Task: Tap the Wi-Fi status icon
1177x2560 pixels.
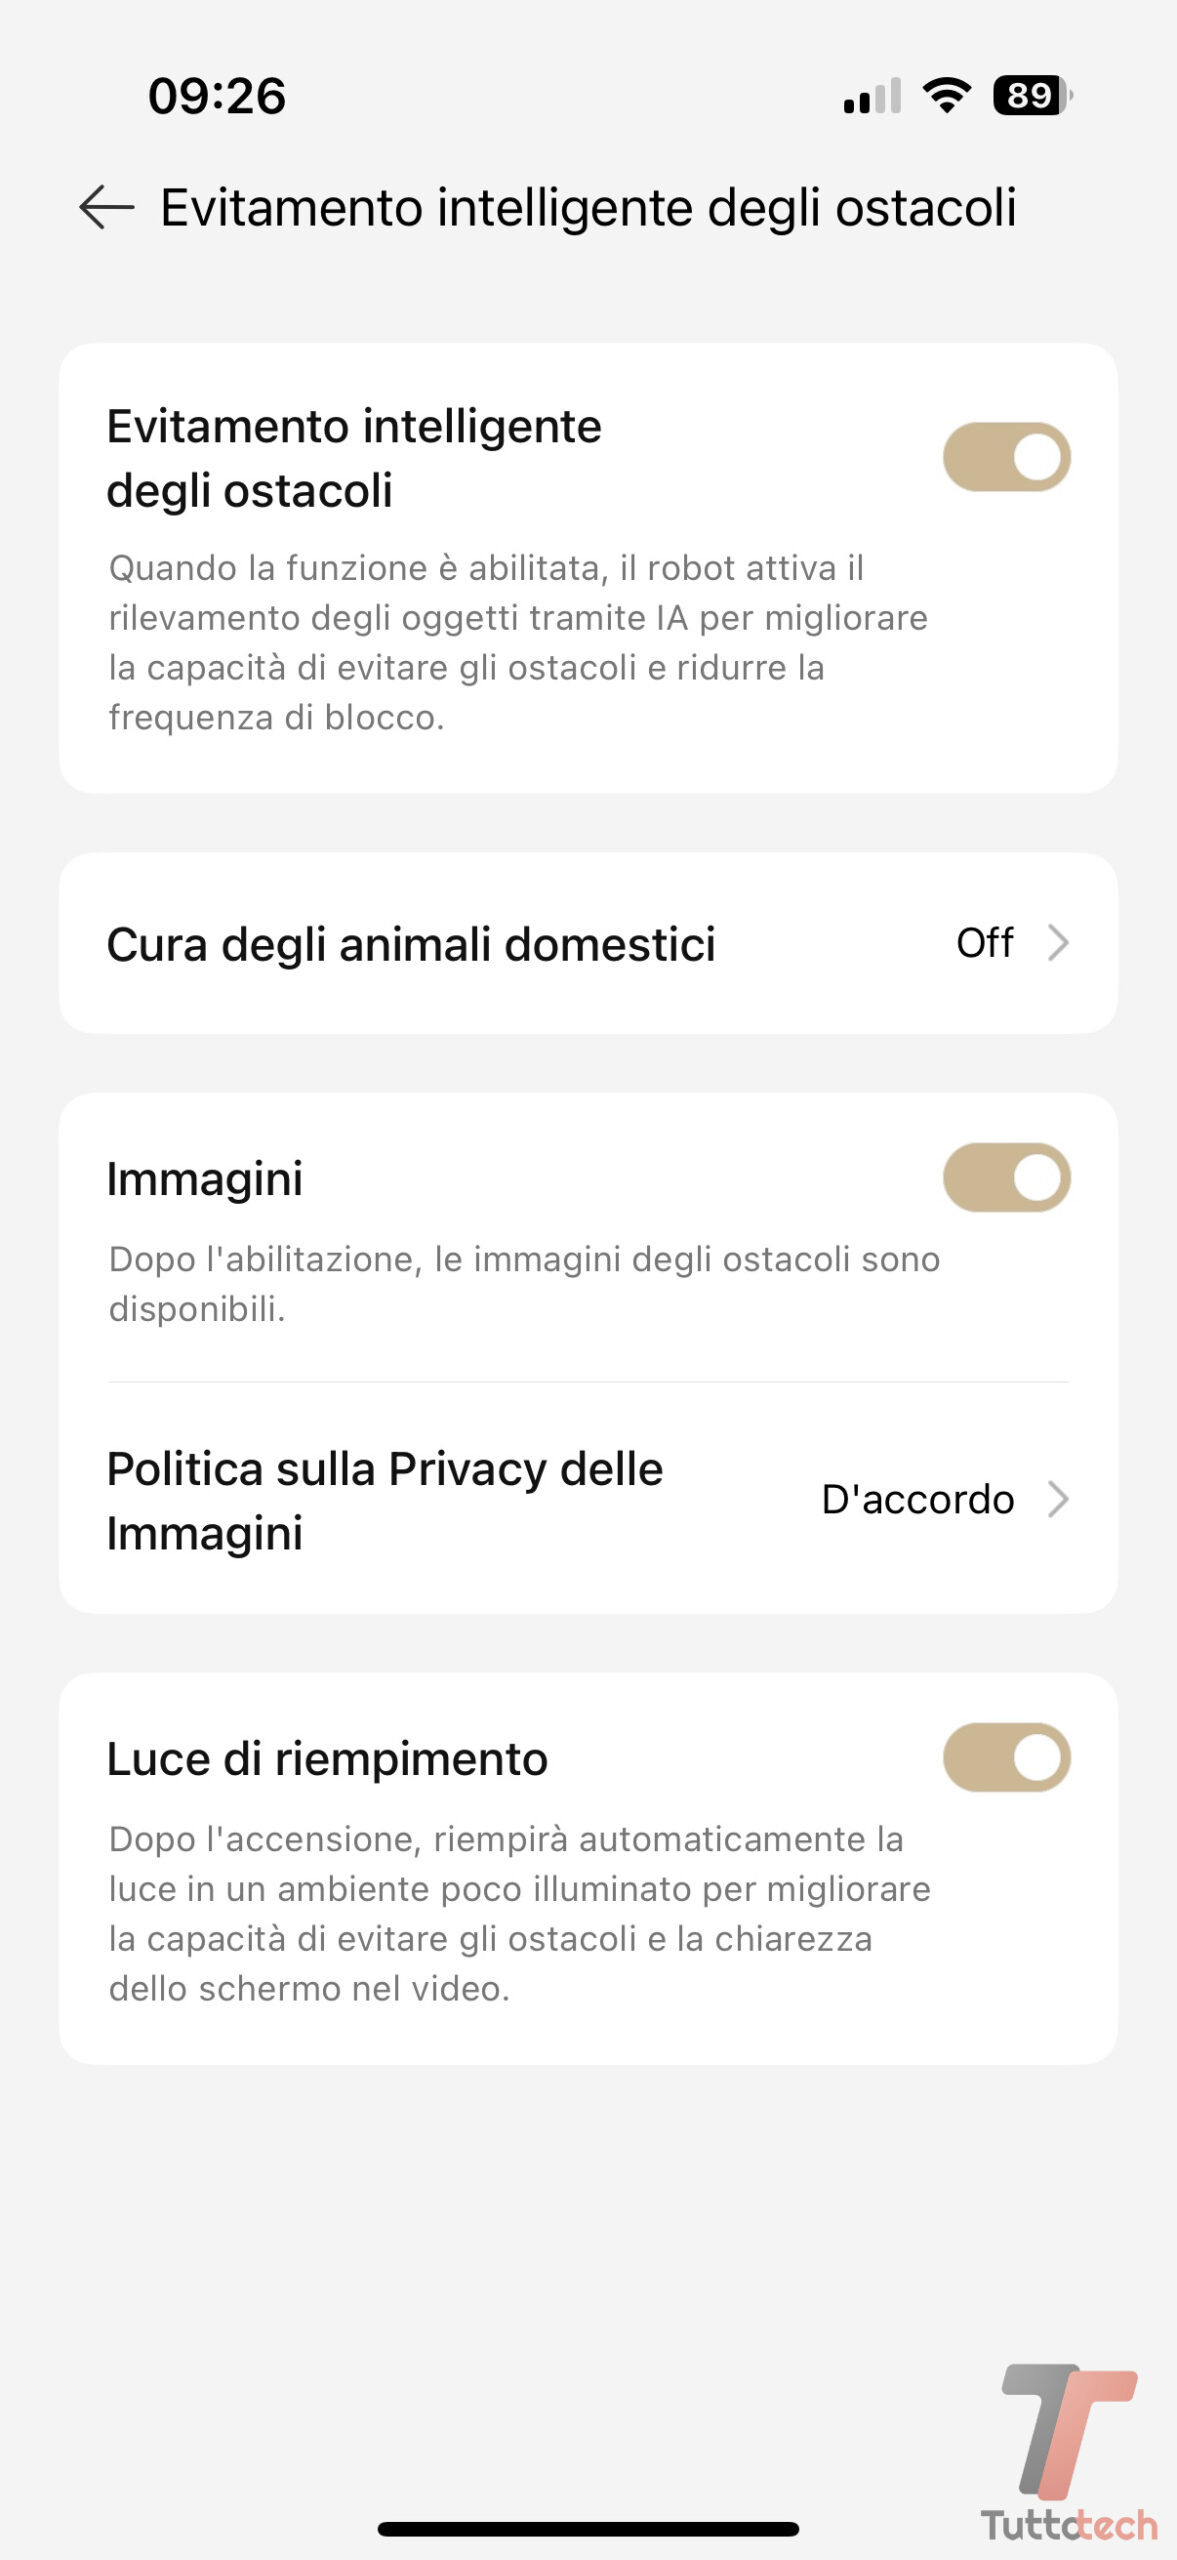Action: click(946, 95)
